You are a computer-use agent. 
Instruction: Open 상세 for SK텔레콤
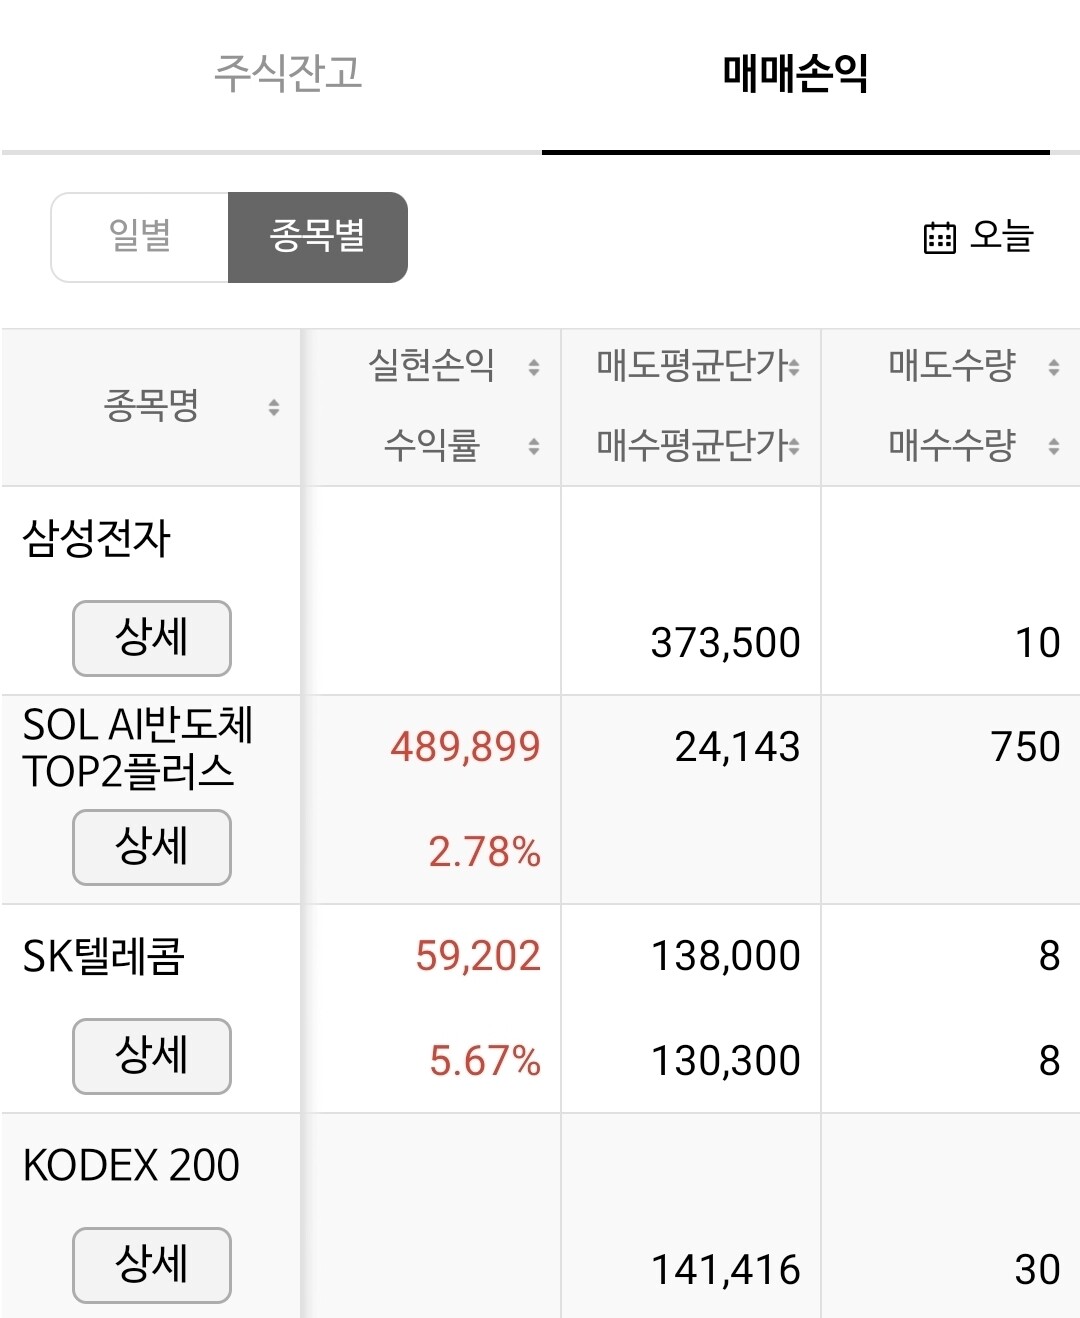pos(152,1056)
